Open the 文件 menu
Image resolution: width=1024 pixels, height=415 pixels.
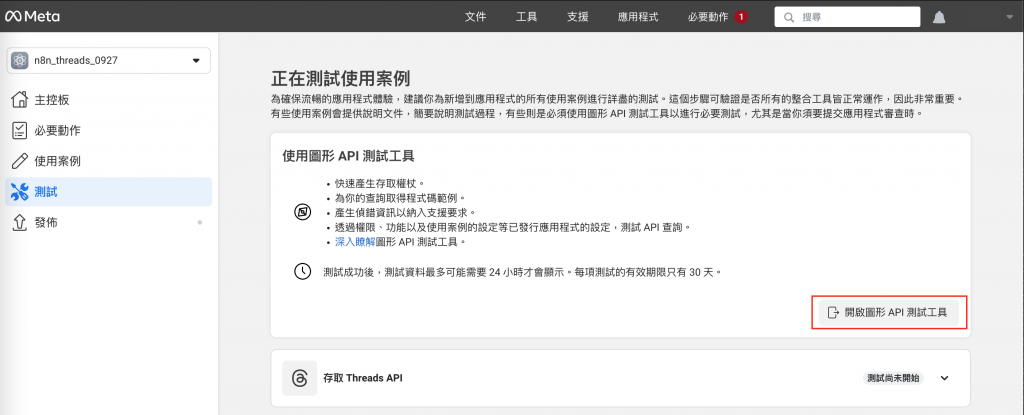pyautogui.click(x=475, y=17)
